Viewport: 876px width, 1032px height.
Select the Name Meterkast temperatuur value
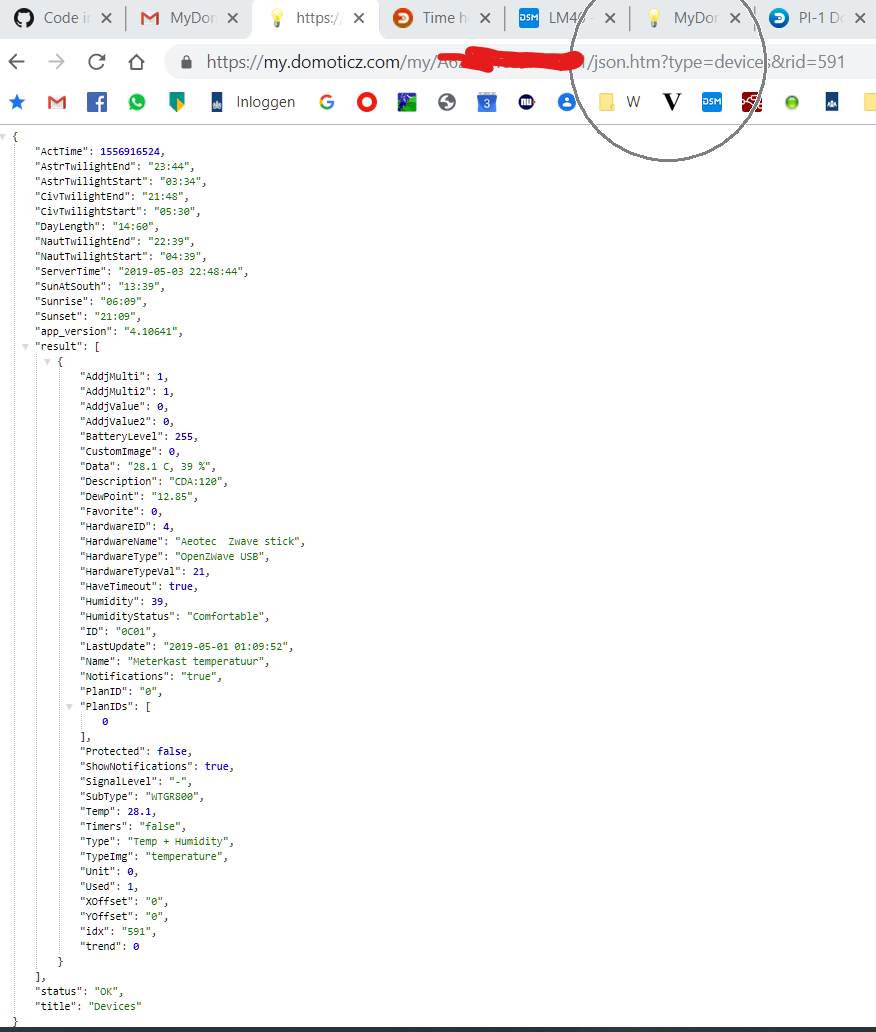196,661
